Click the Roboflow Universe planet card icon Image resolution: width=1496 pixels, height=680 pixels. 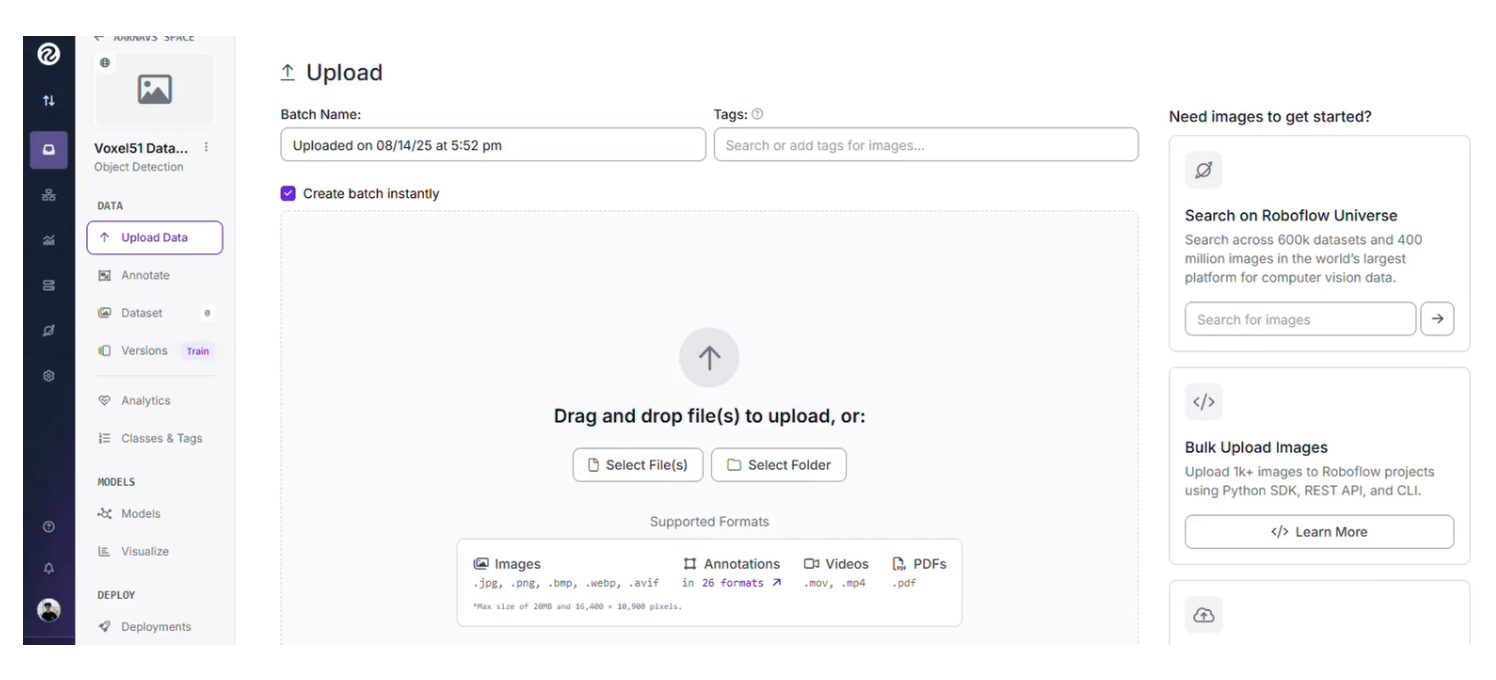click(x=1204, y=170)
